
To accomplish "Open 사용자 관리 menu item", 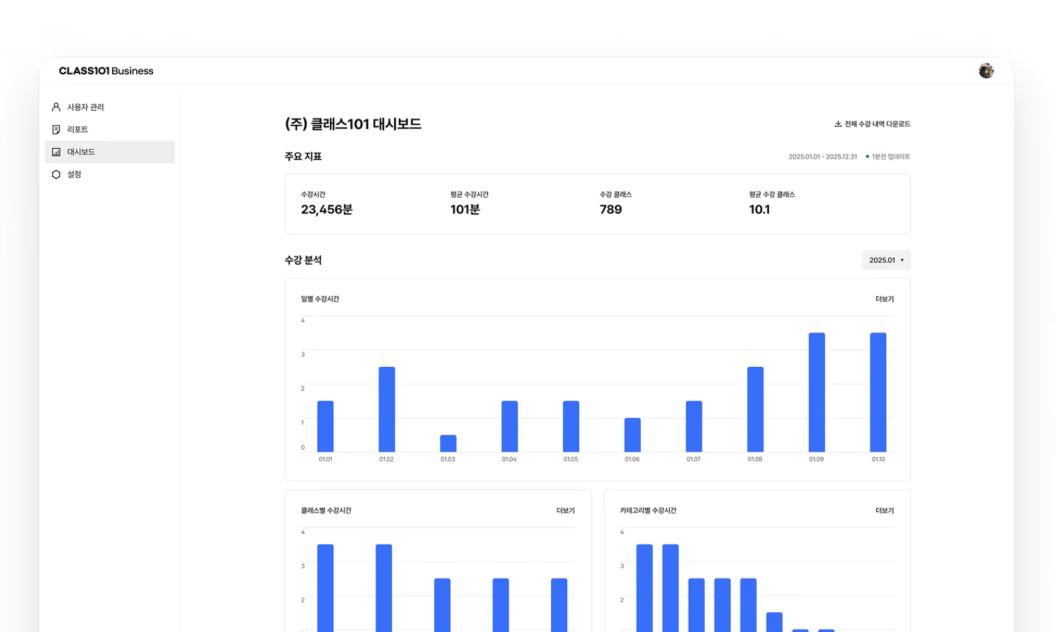I will click(110, 107).
